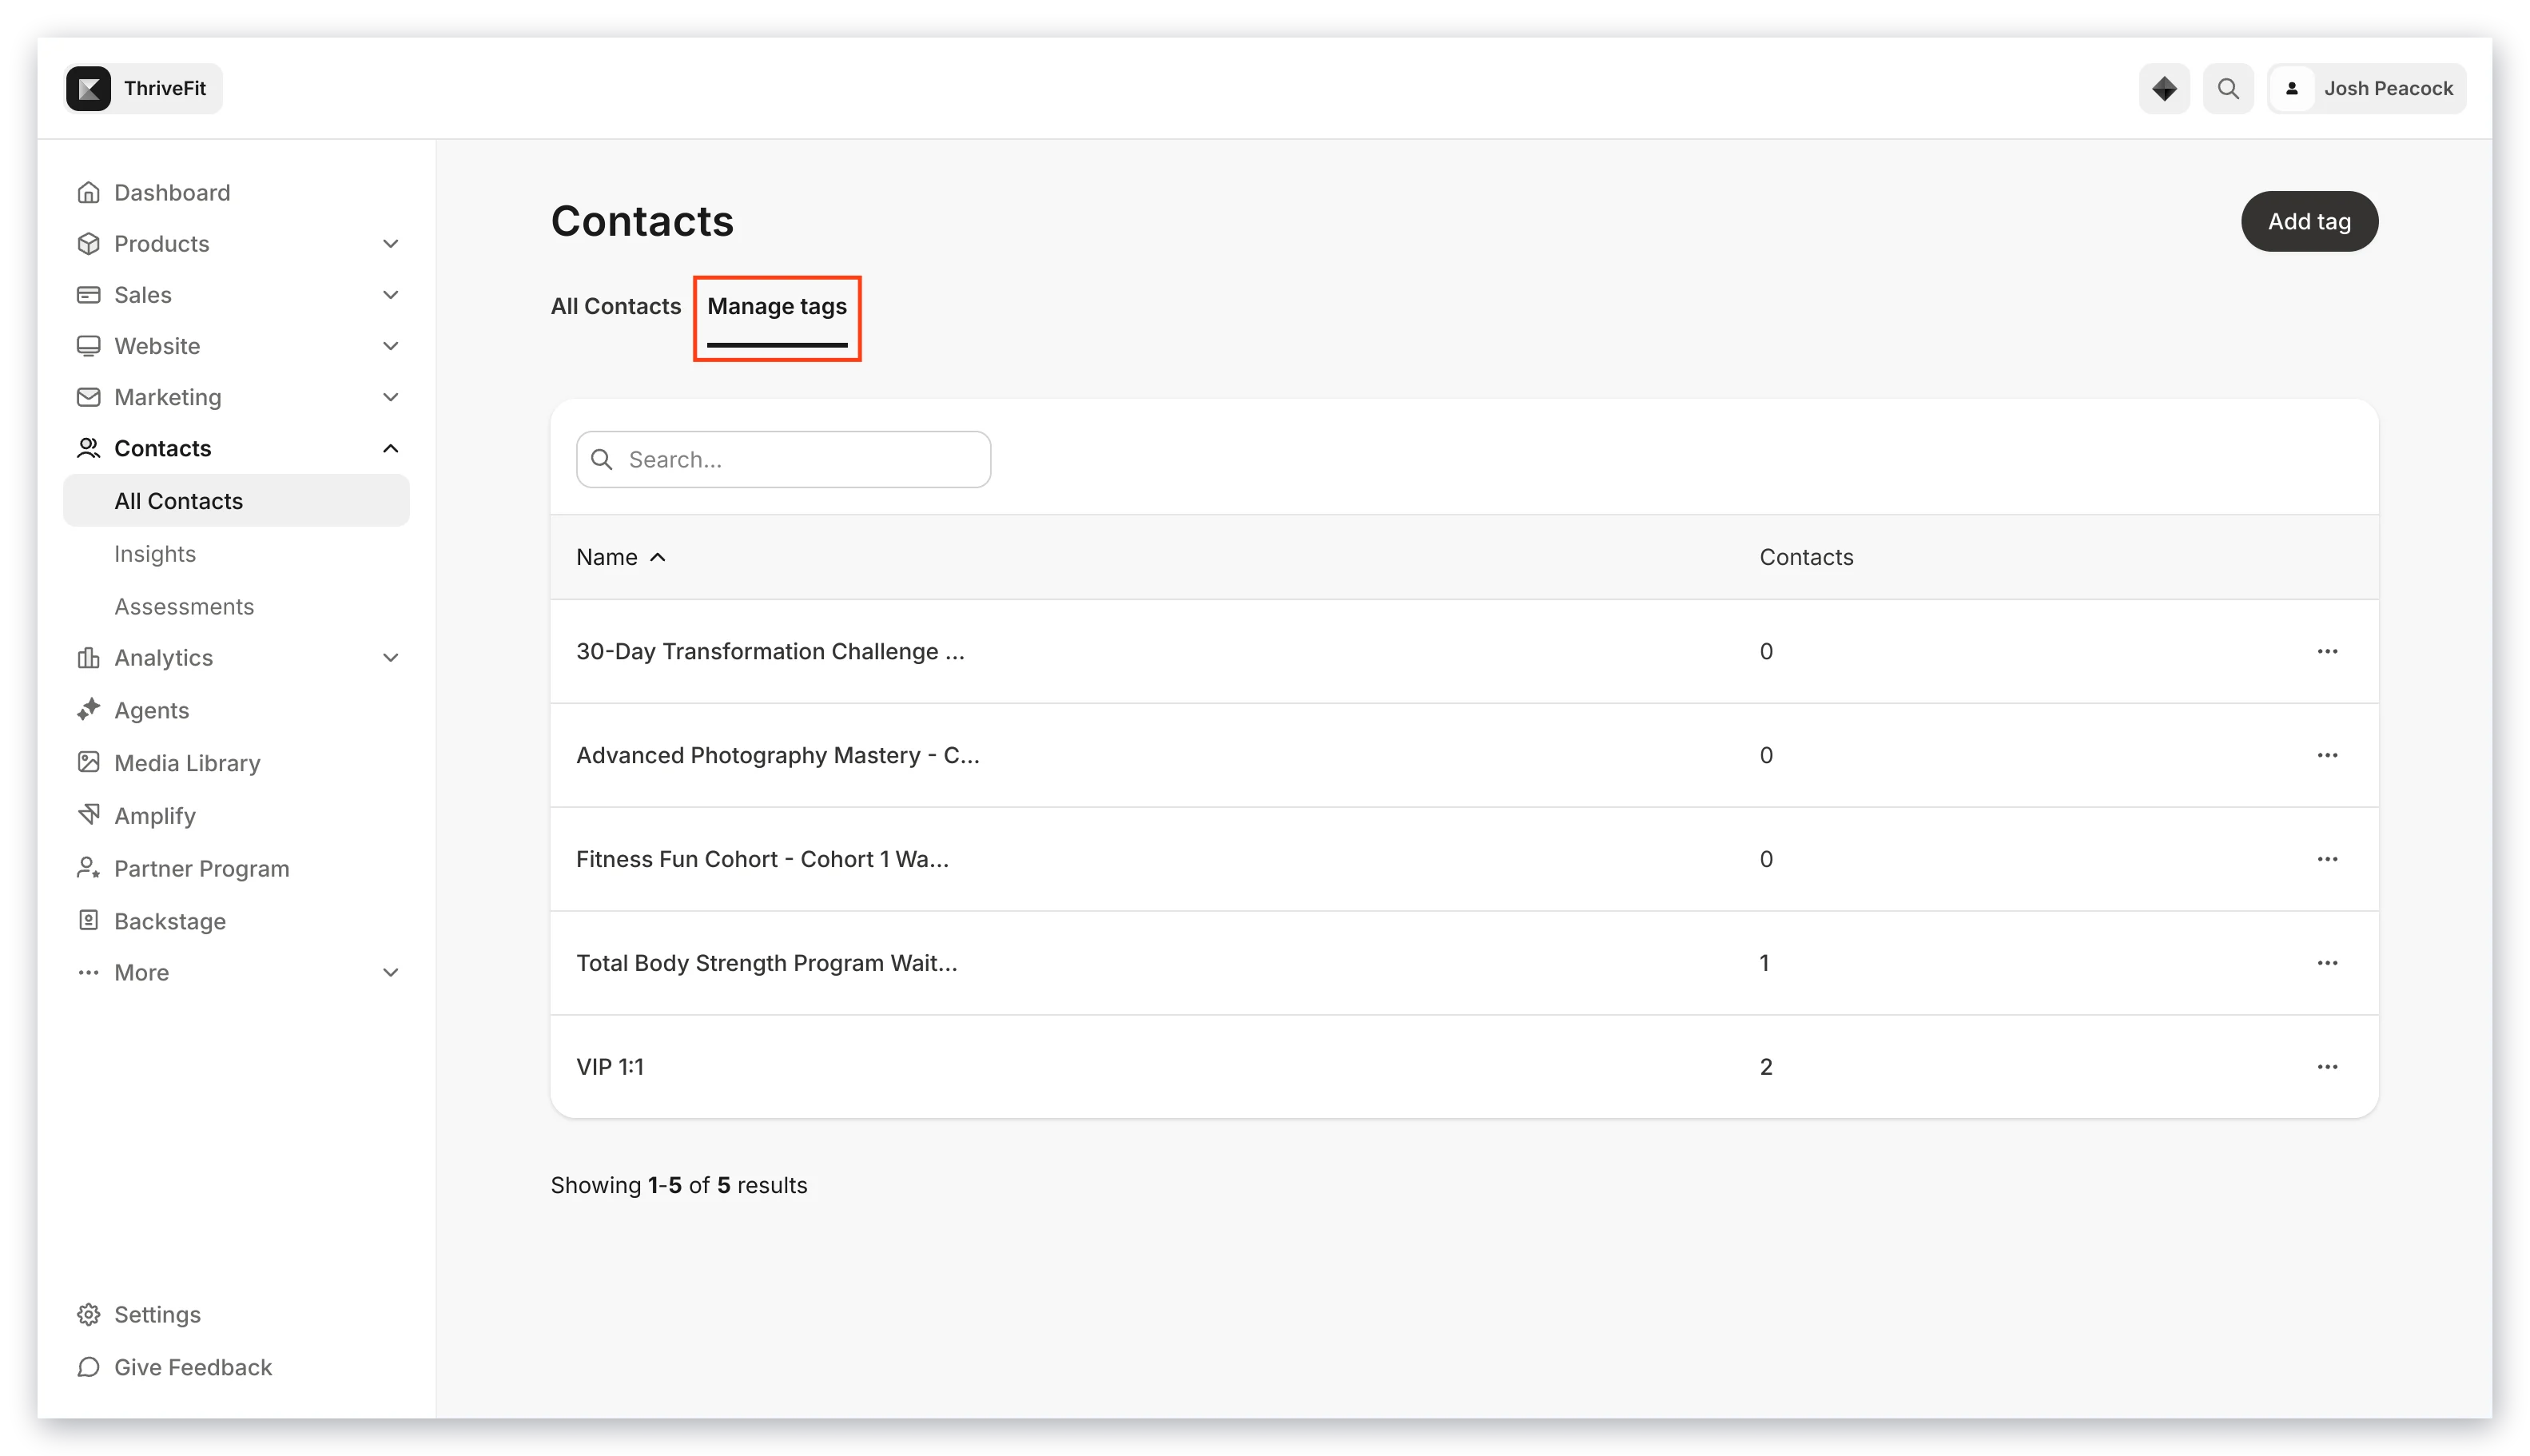This screenshot has height=1456, width=2530.
Task: Select the Manage tags tab
Action: tap(777, 306)
